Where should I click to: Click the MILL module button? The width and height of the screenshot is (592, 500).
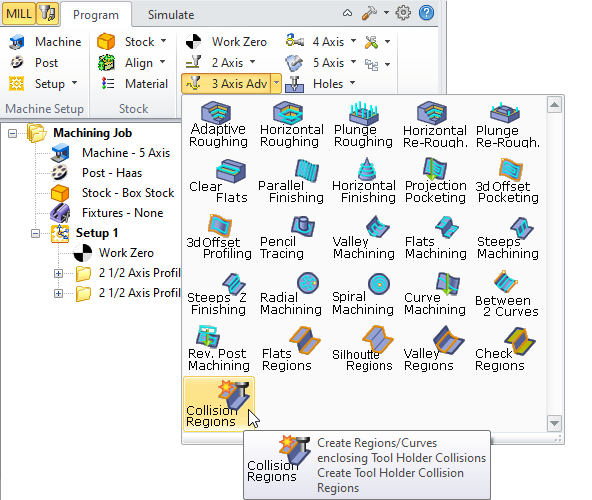19,14
